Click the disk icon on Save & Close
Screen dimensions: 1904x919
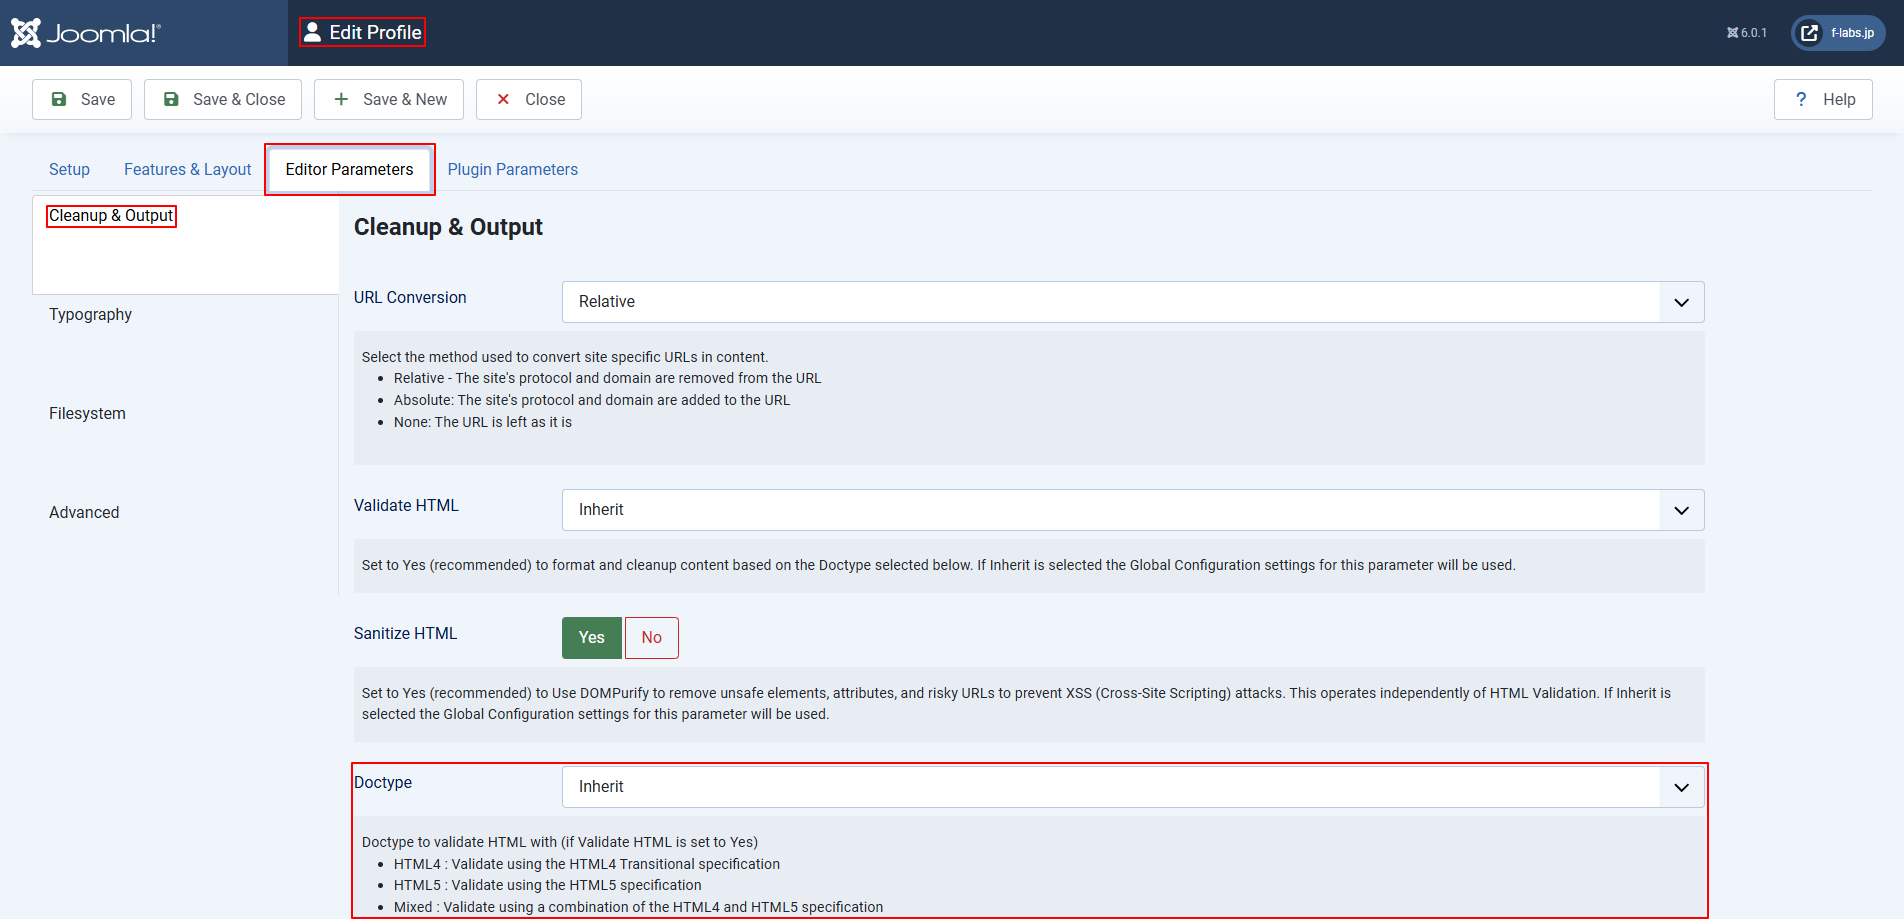tap(171, 99)
